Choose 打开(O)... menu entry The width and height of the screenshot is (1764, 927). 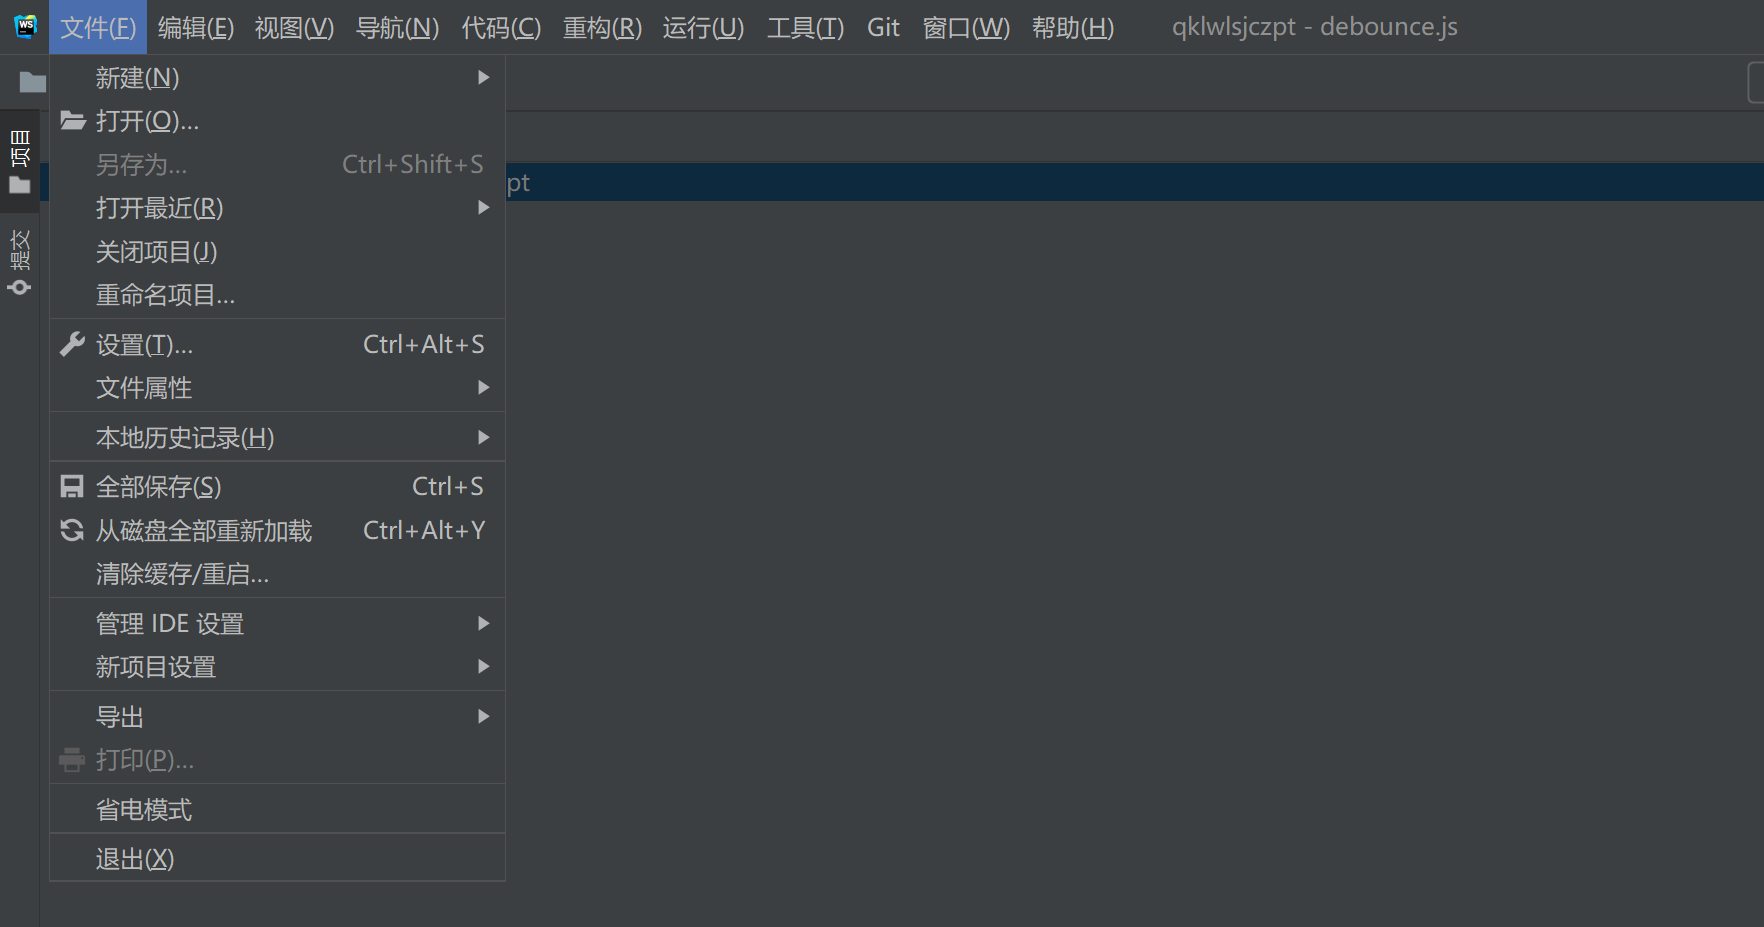tap(277, 121)
